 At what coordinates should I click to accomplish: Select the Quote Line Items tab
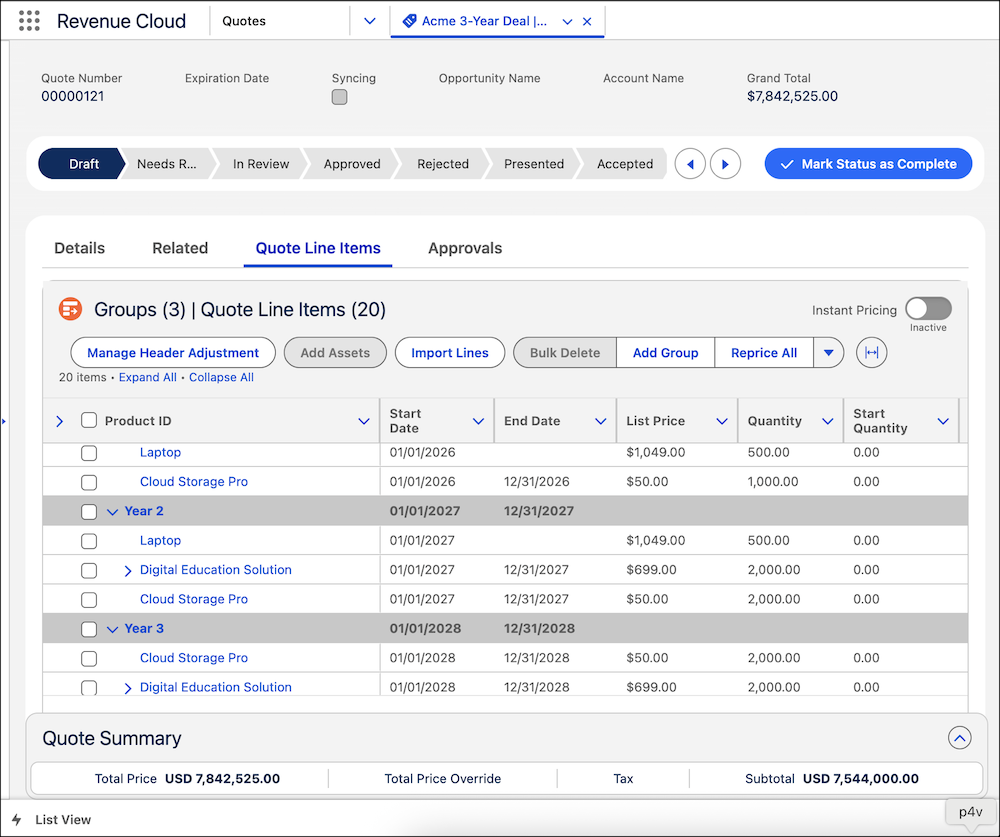pyautogui.click(x=318, y=248)
